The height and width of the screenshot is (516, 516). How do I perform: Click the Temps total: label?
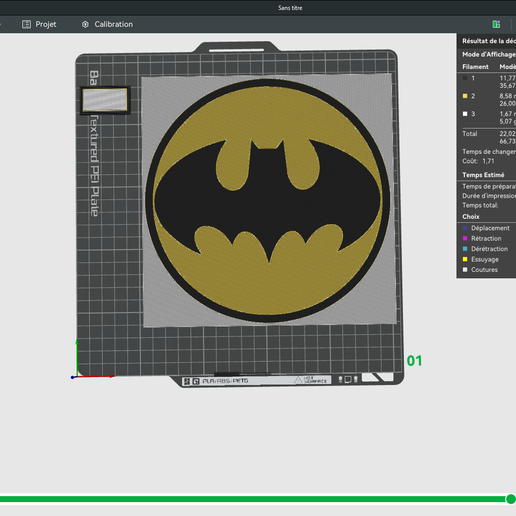(x=480, y=205)
